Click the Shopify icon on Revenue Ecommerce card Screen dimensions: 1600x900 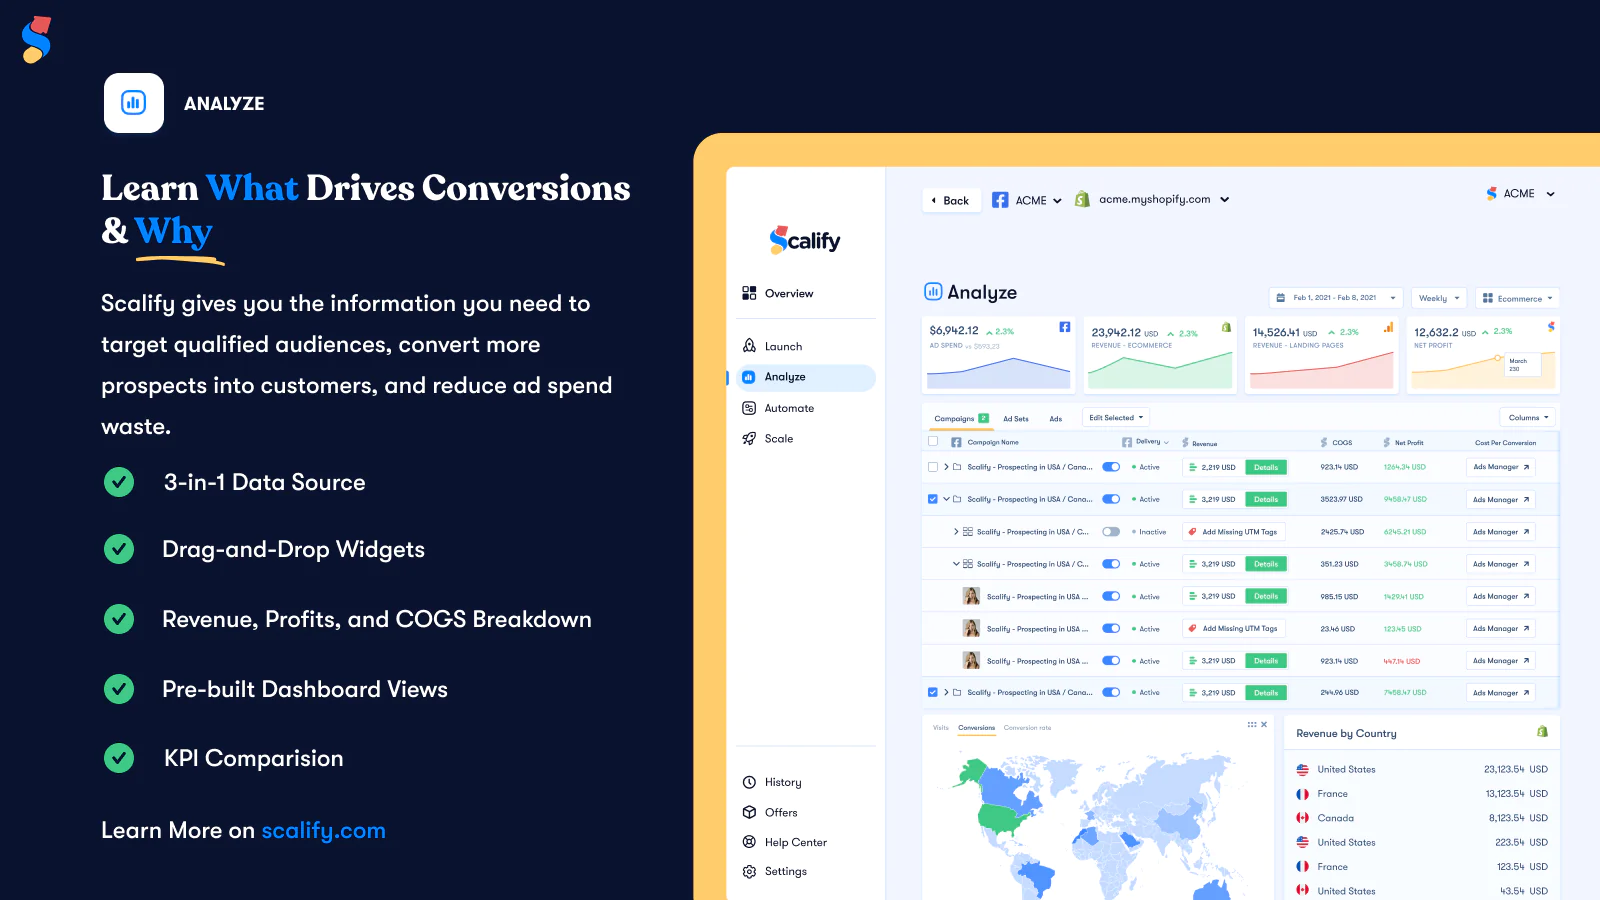[x=1227, y=327]
